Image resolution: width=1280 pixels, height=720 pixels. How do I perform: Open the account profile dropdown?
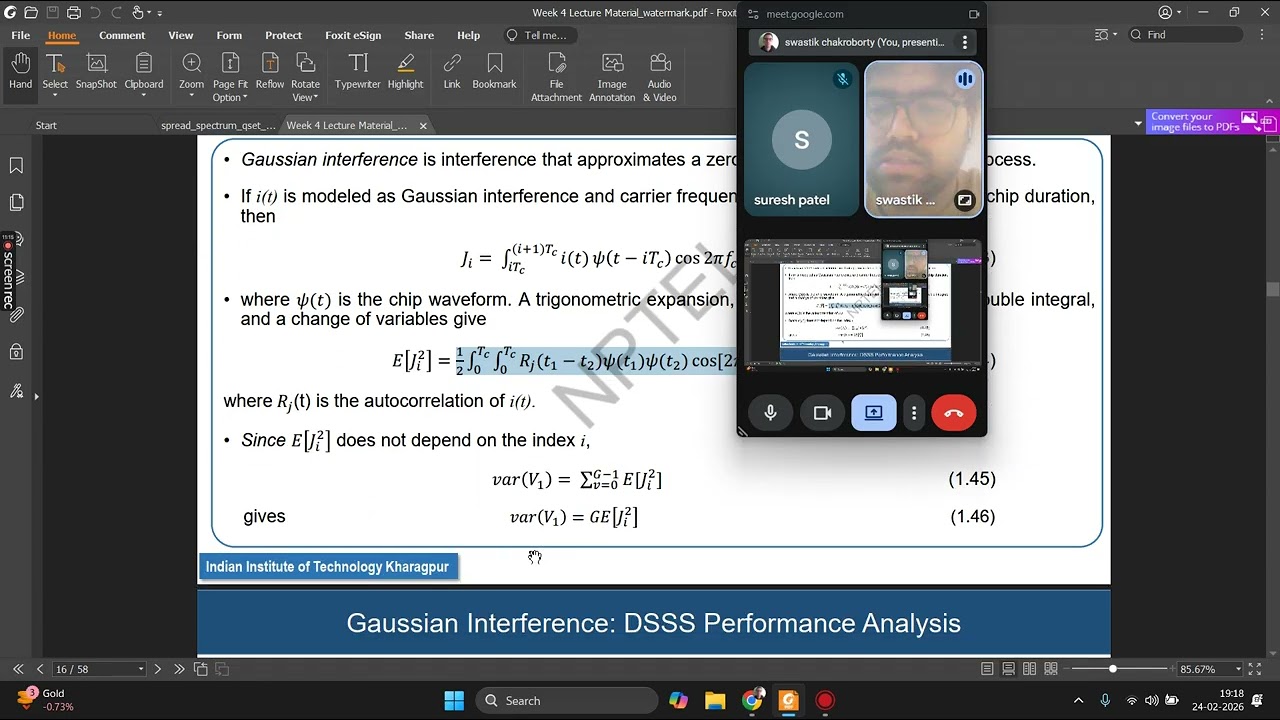coord(1171,13)
